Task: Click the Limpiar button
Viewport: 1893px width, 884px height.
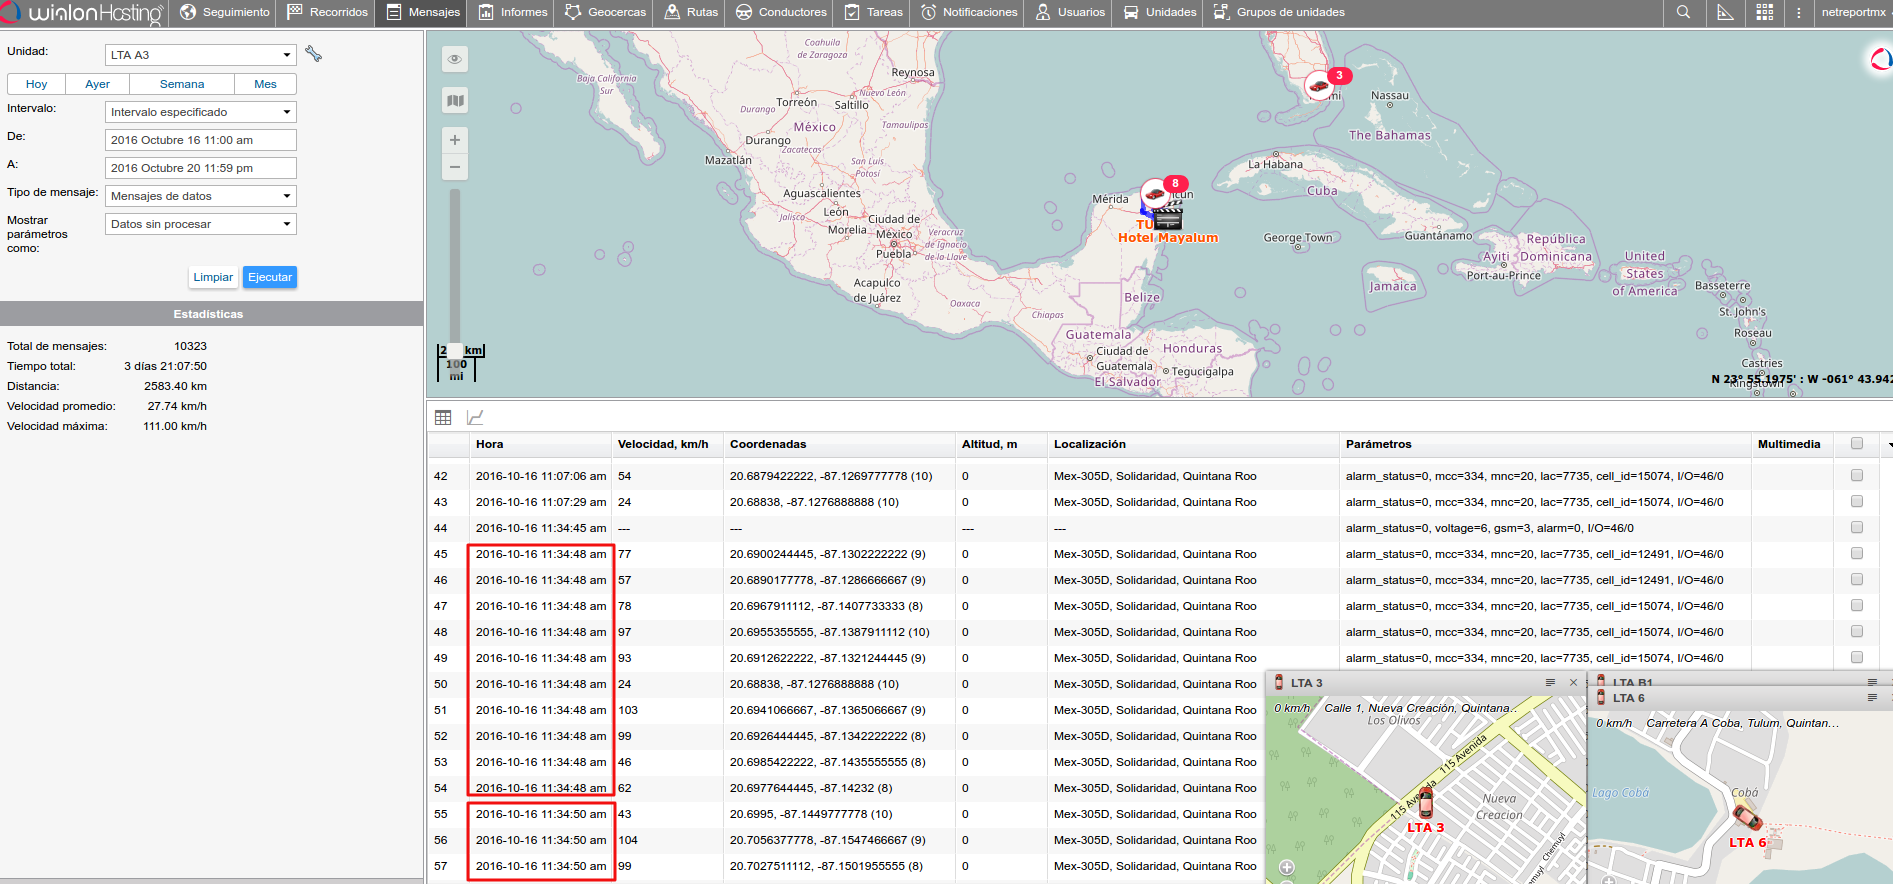Action: point(213,277)
